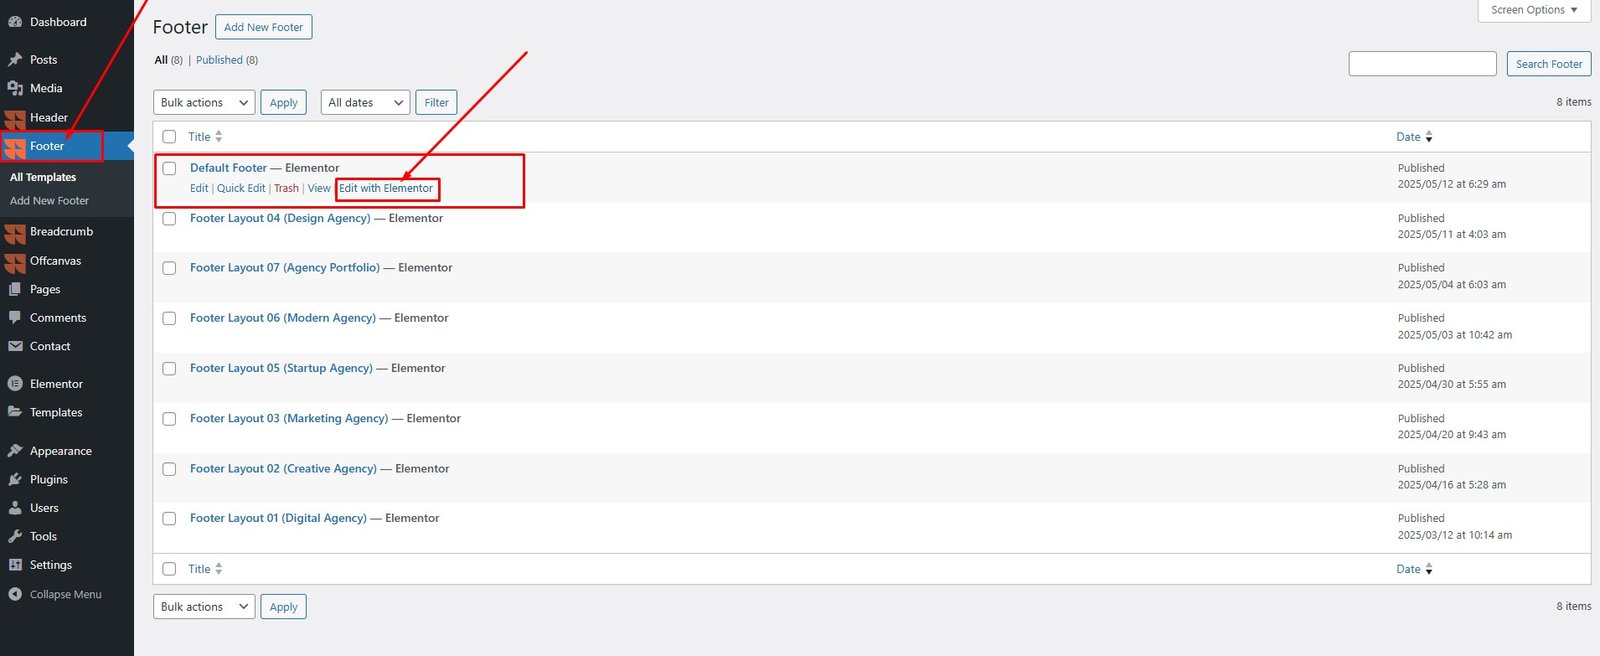Tick the Footer Layout 07 checkbox
1600x656 pixels.
(169, 268)
